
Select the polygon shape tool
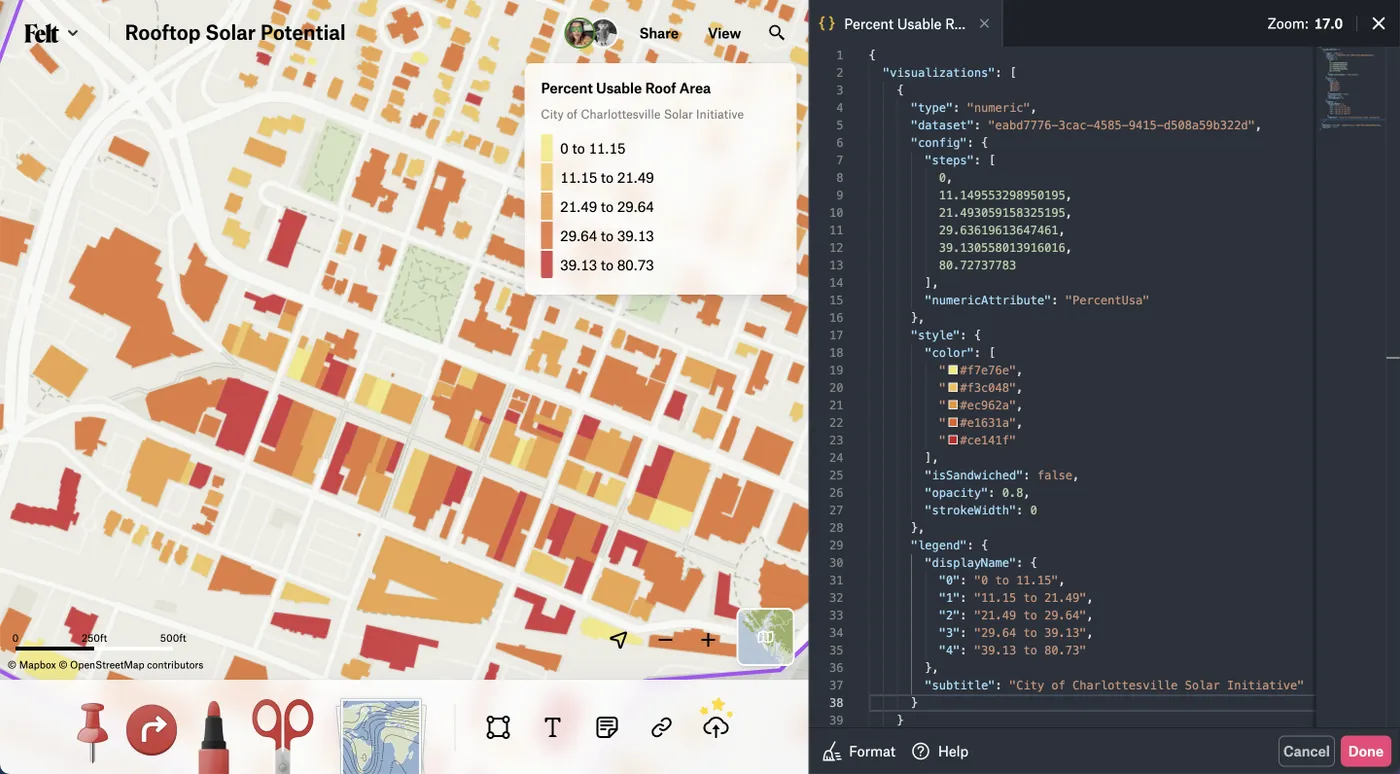coord(498,728)
